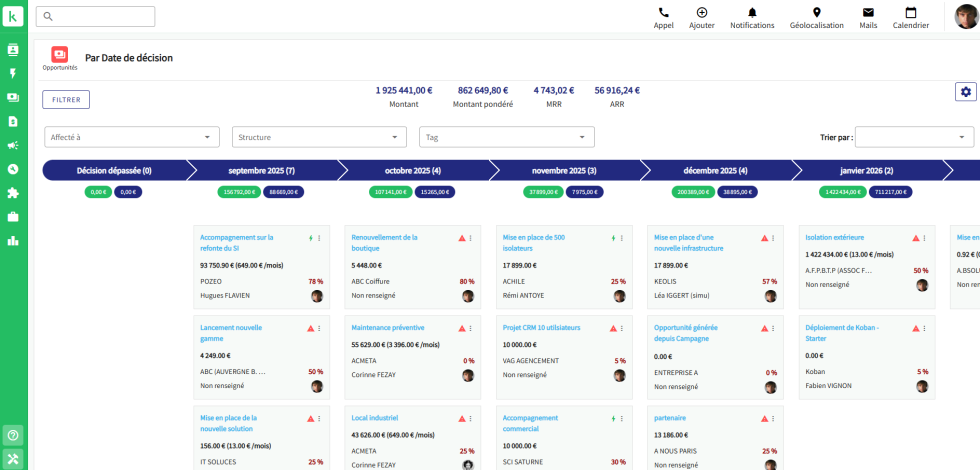Open the Appel phone icon
980x470 pixels.
pos(663,13)
